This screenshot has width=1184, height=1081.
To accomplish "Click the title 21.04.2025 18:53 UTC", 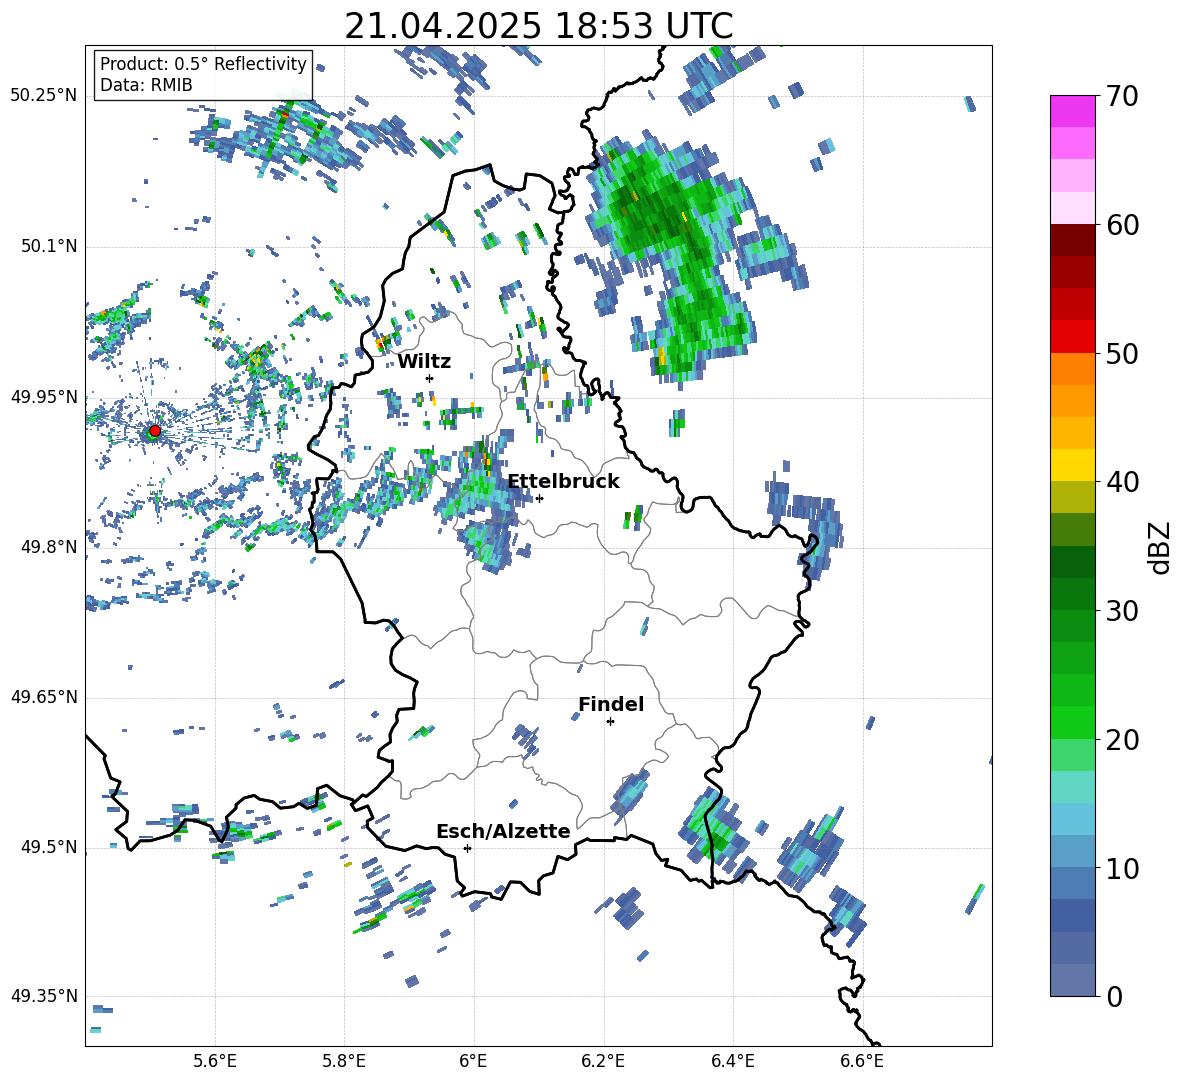I will [x=539, y=26].
